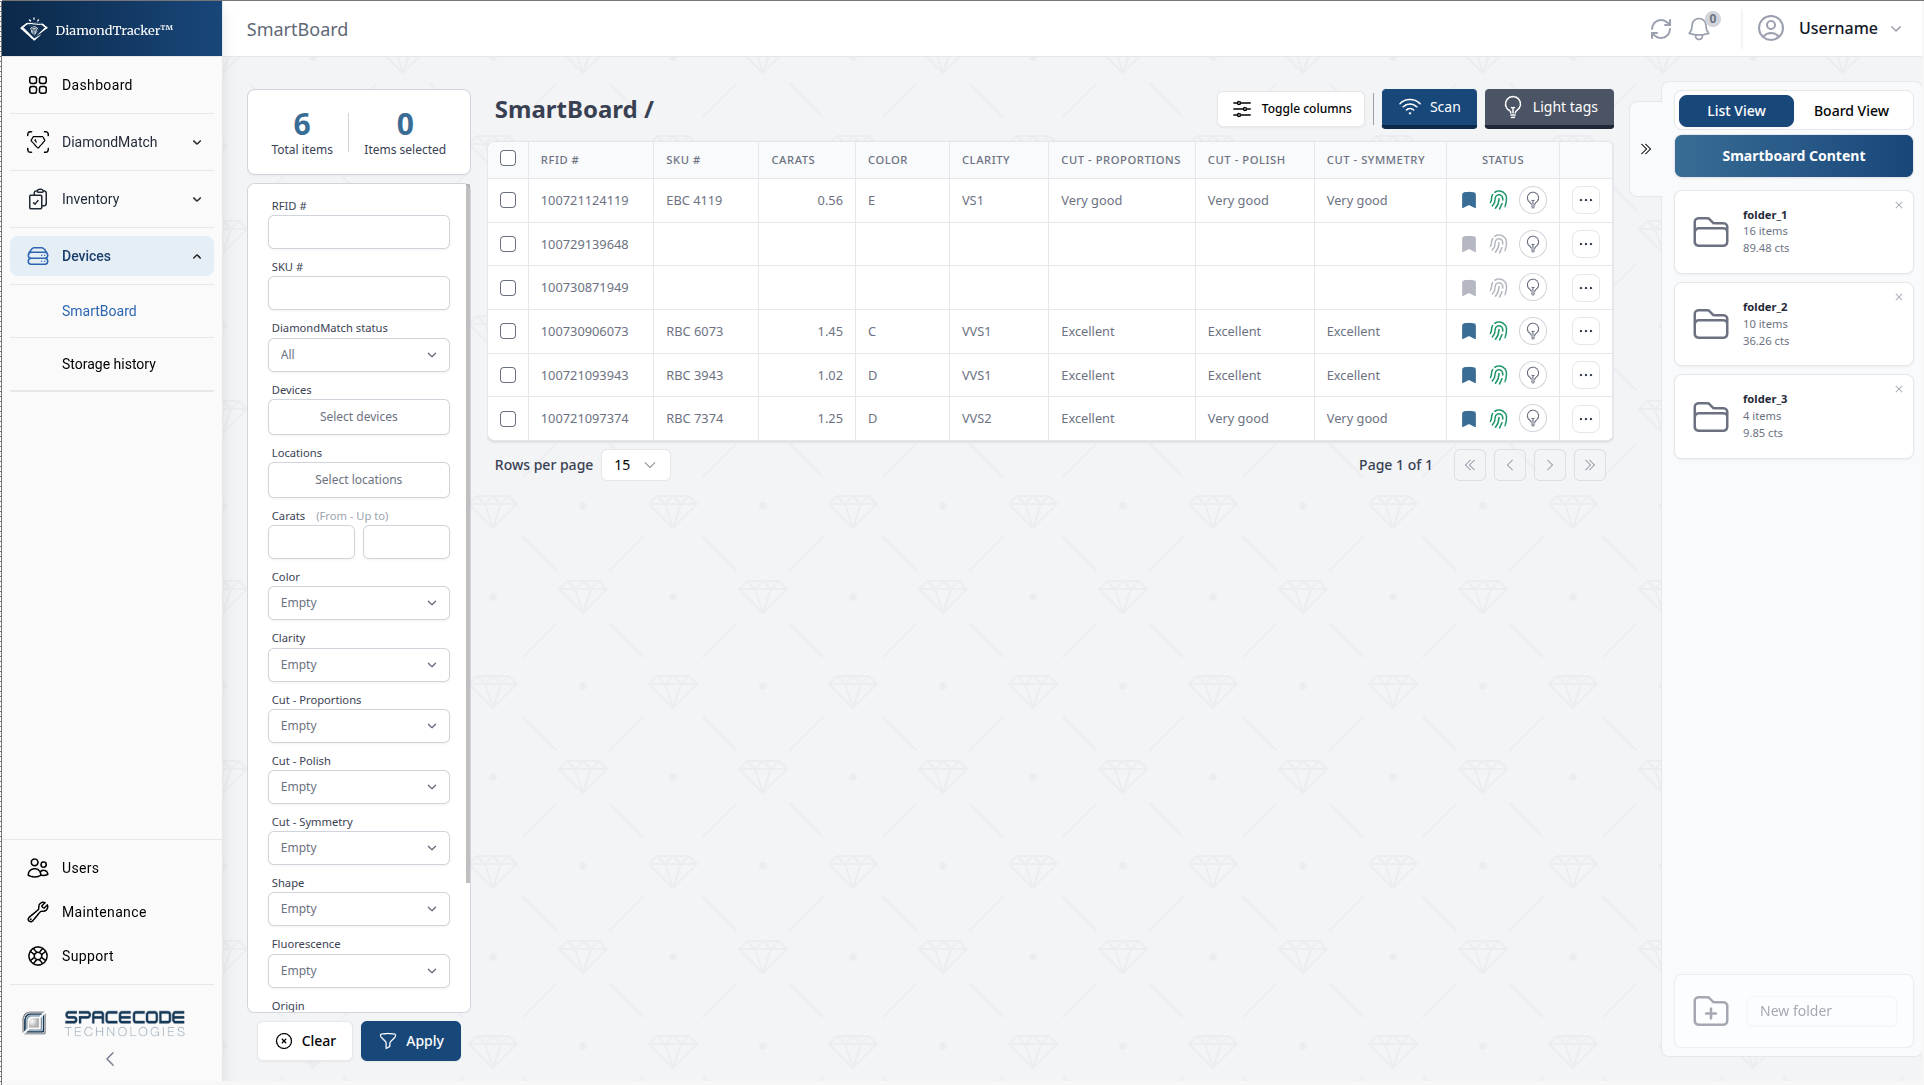Image resolution: width=1924 pixels, height=1085 pixels.
Task: Click the refresh icon in top bar
Action: pos(1661,29)
